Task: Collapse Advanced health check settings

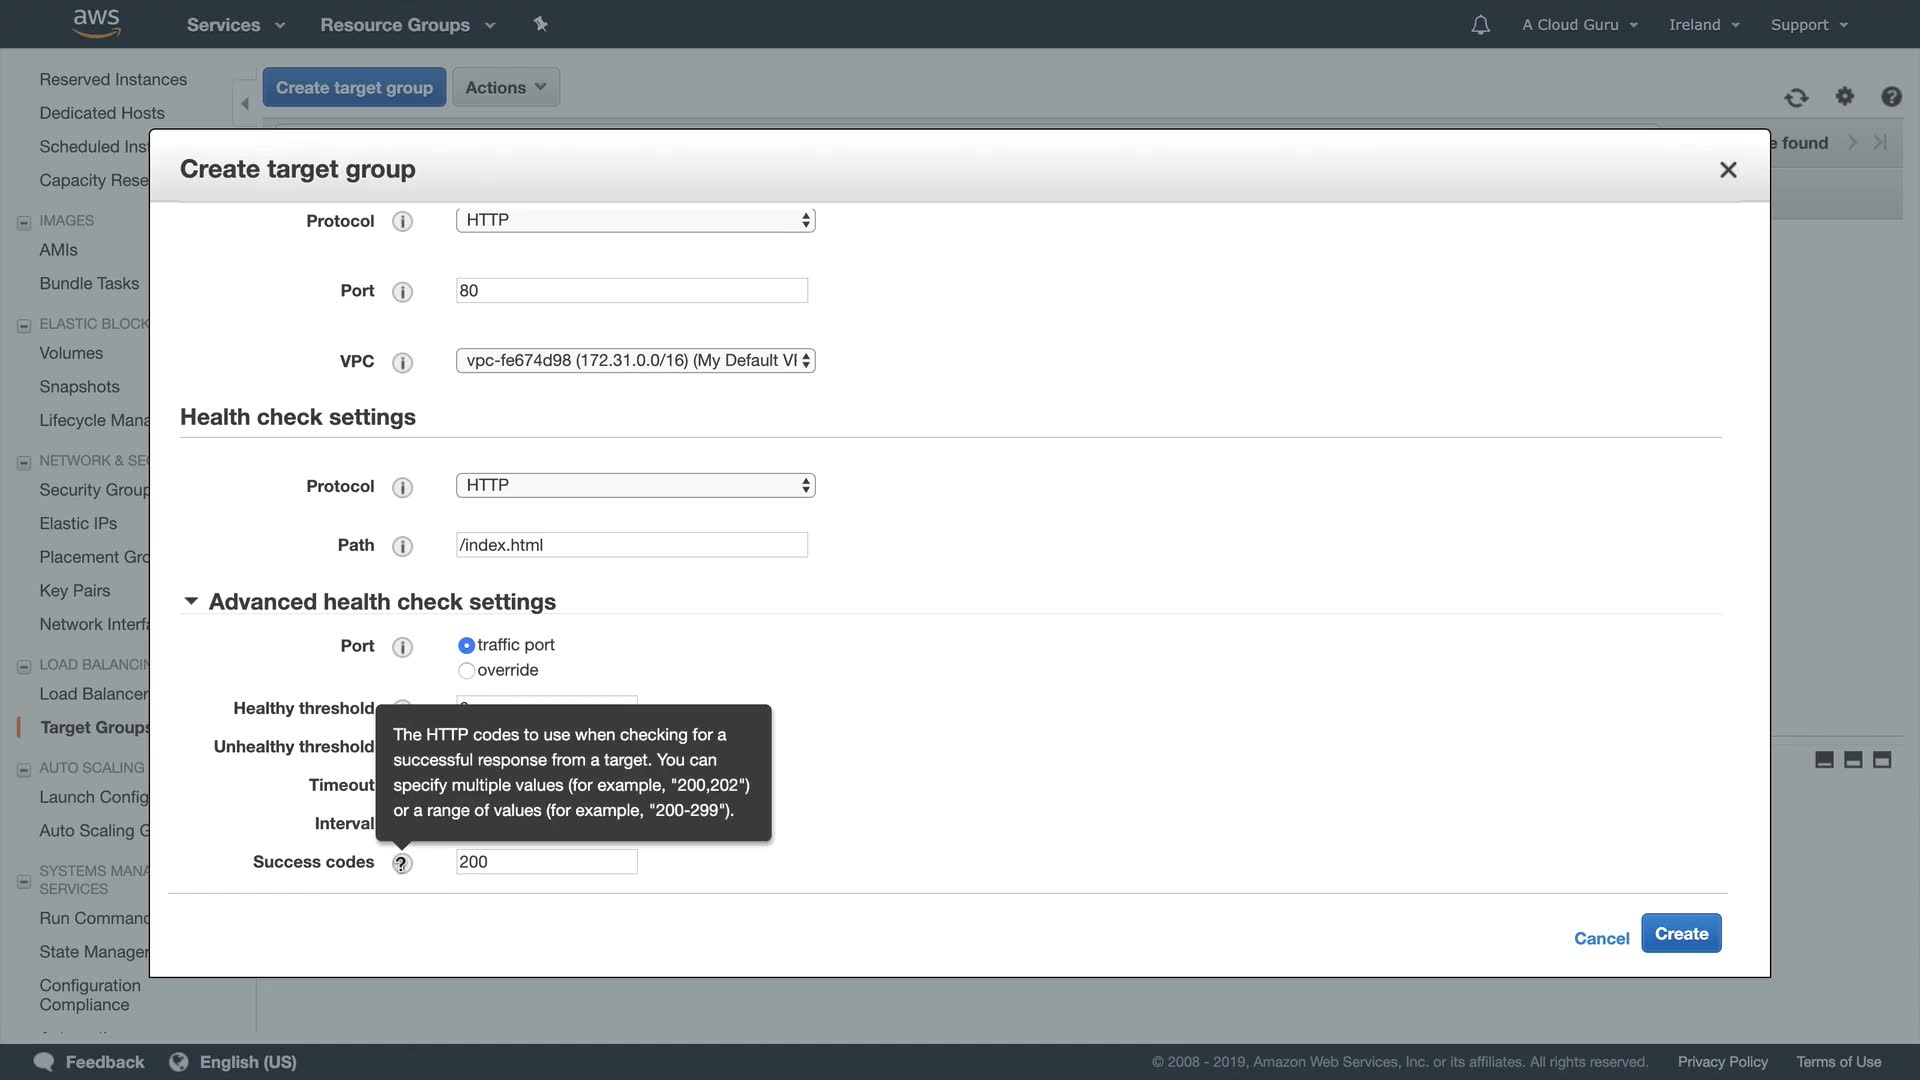Action: (191, 601)
